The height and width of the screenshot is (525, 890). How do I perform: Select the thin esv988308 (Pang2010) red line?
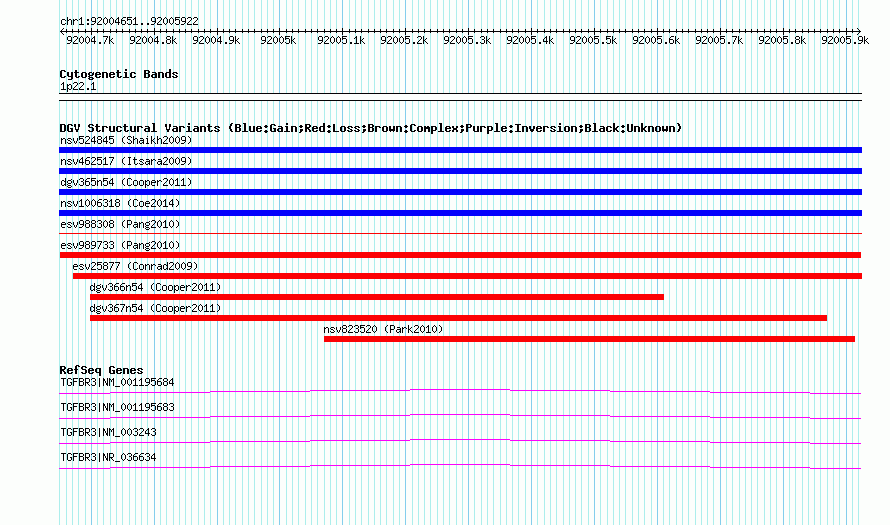pos(460,233)
